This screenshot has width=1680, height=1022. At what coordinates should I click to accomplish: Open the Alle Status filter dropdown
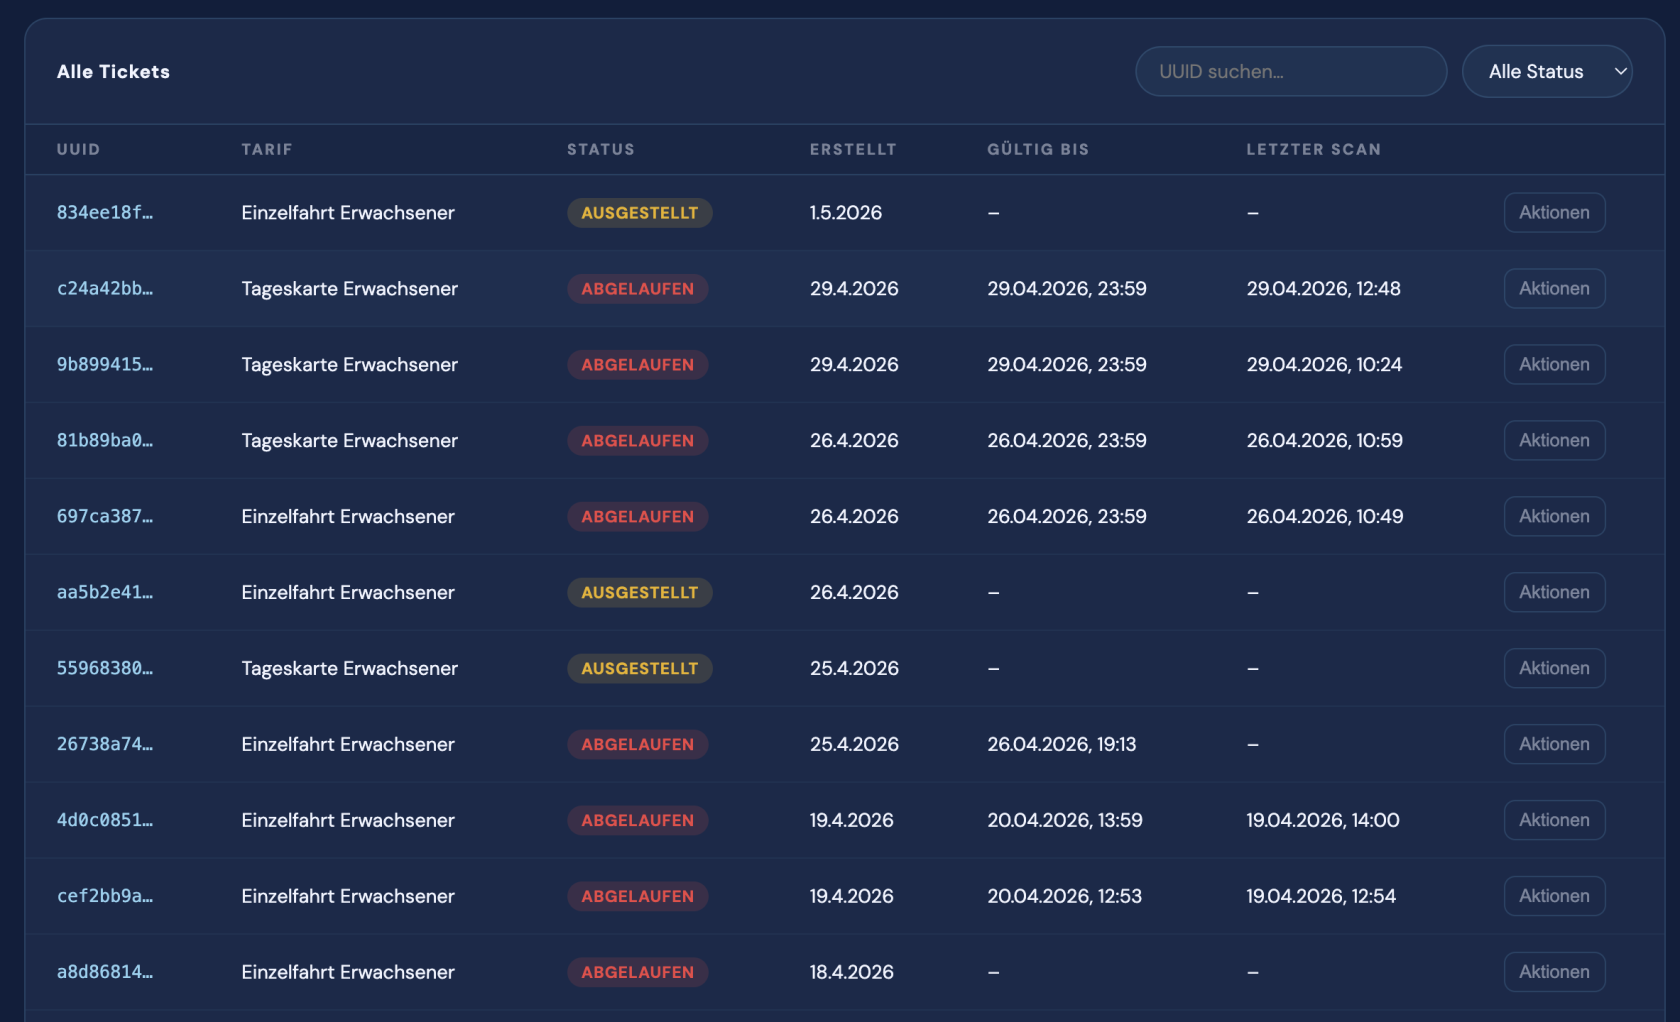(1547, 72)
